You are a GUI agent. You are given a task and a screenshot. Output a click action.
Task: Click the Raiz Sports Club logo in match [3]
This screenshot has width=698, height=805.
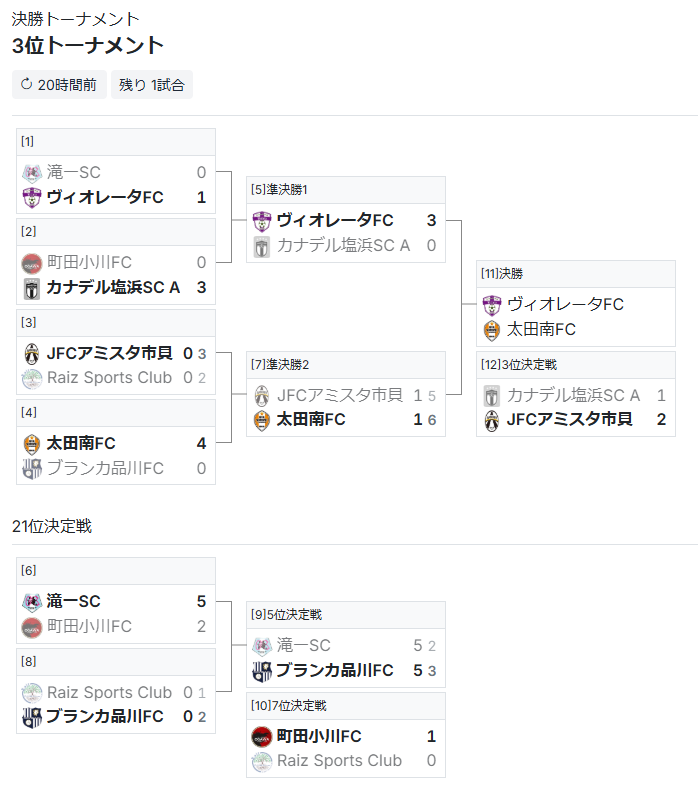pyautogui.click(x=32, y=378)
